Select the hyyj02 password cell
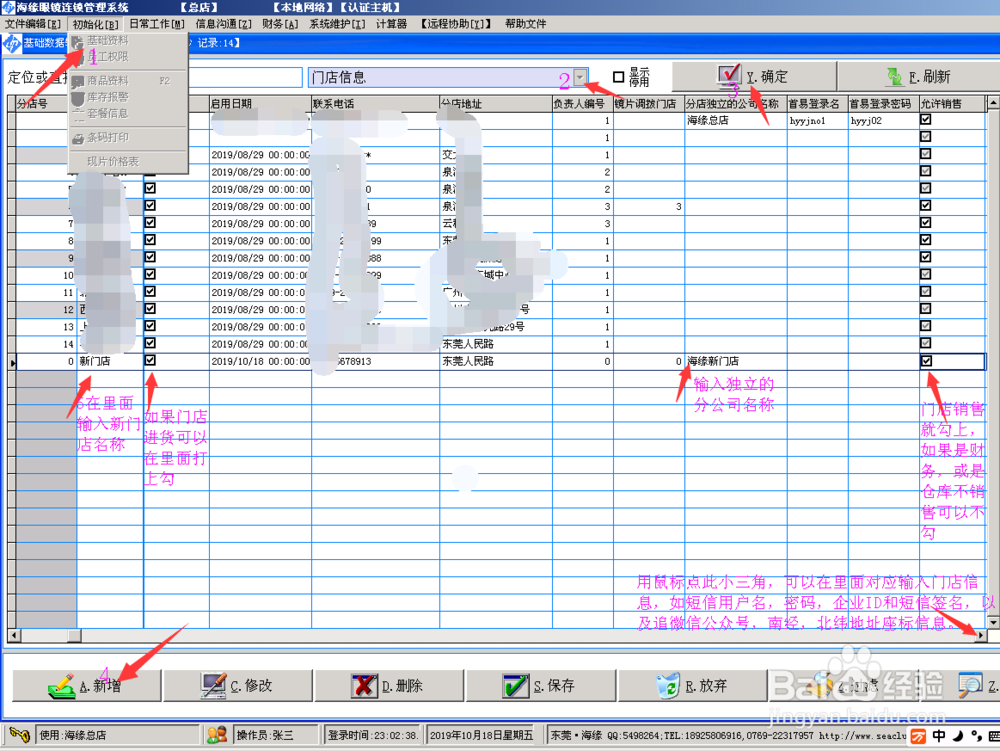Viewport: 1000px width, 751px height. [x=883, y=120]
